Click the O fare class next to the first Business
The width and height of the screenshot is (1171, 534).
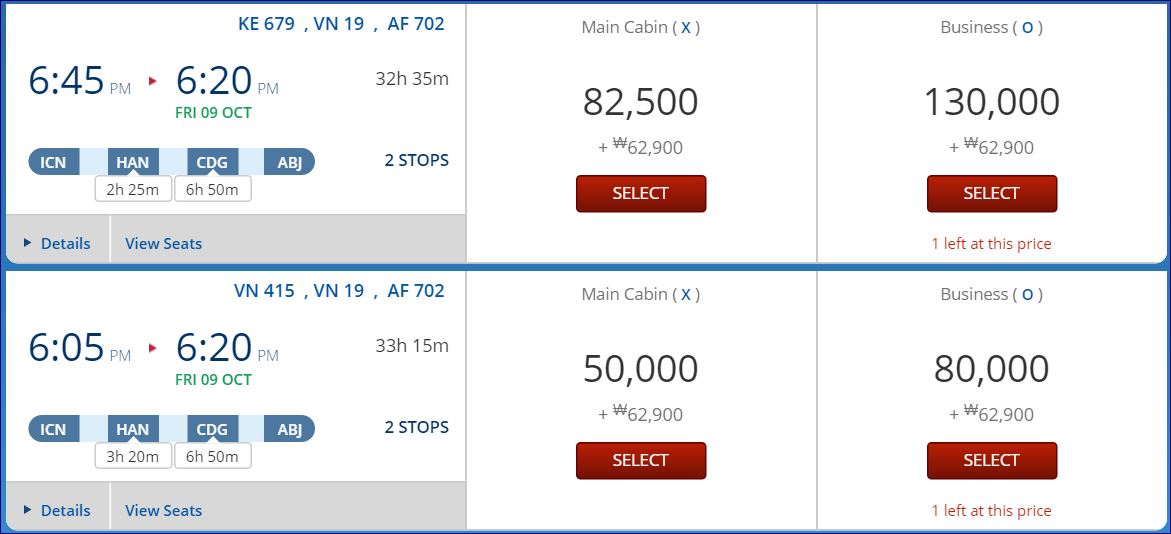click(x=1027, y=28)
